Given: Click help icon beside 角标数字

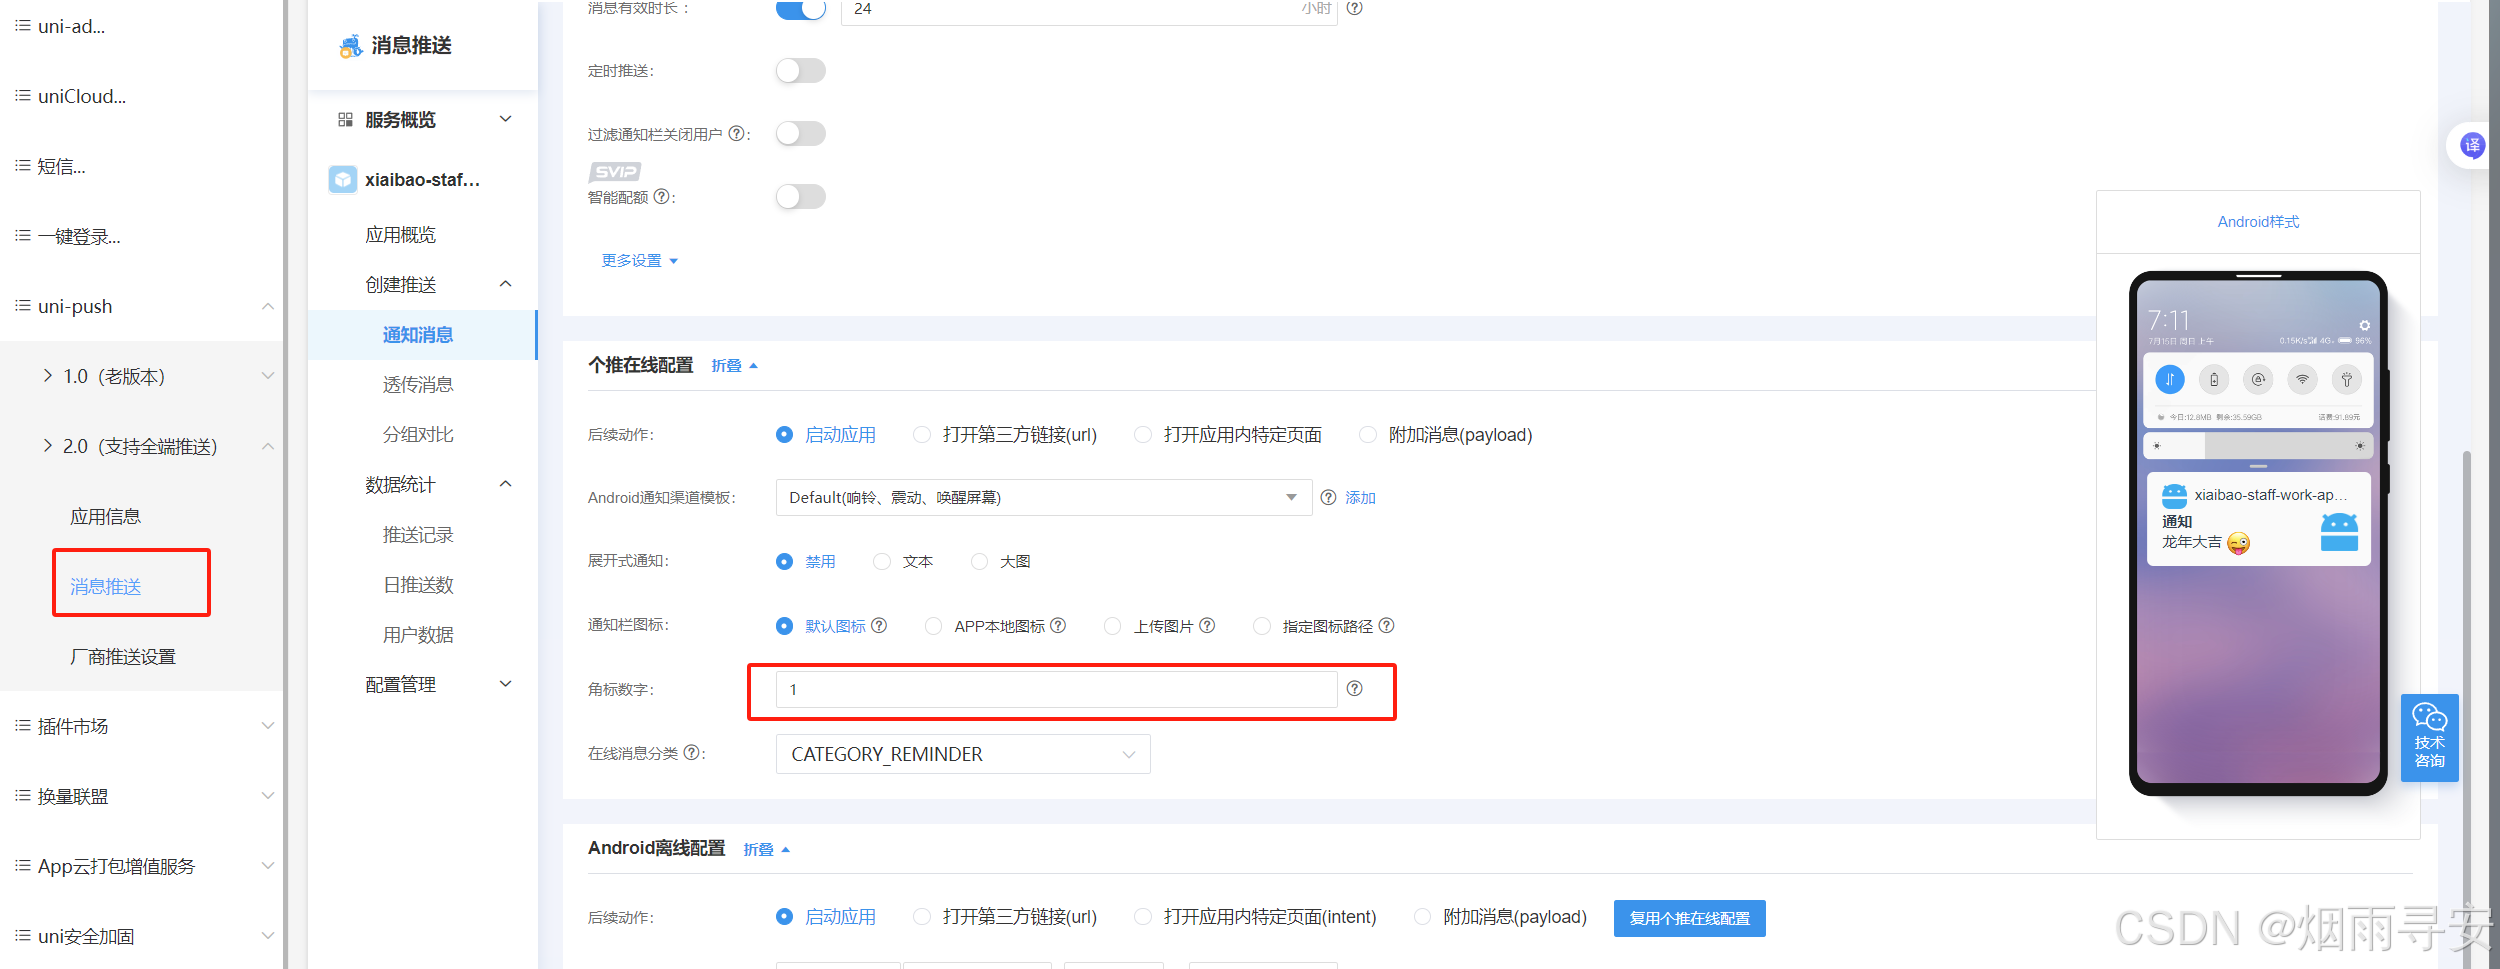Looking at the screenshot, I should pos(1355,688).
